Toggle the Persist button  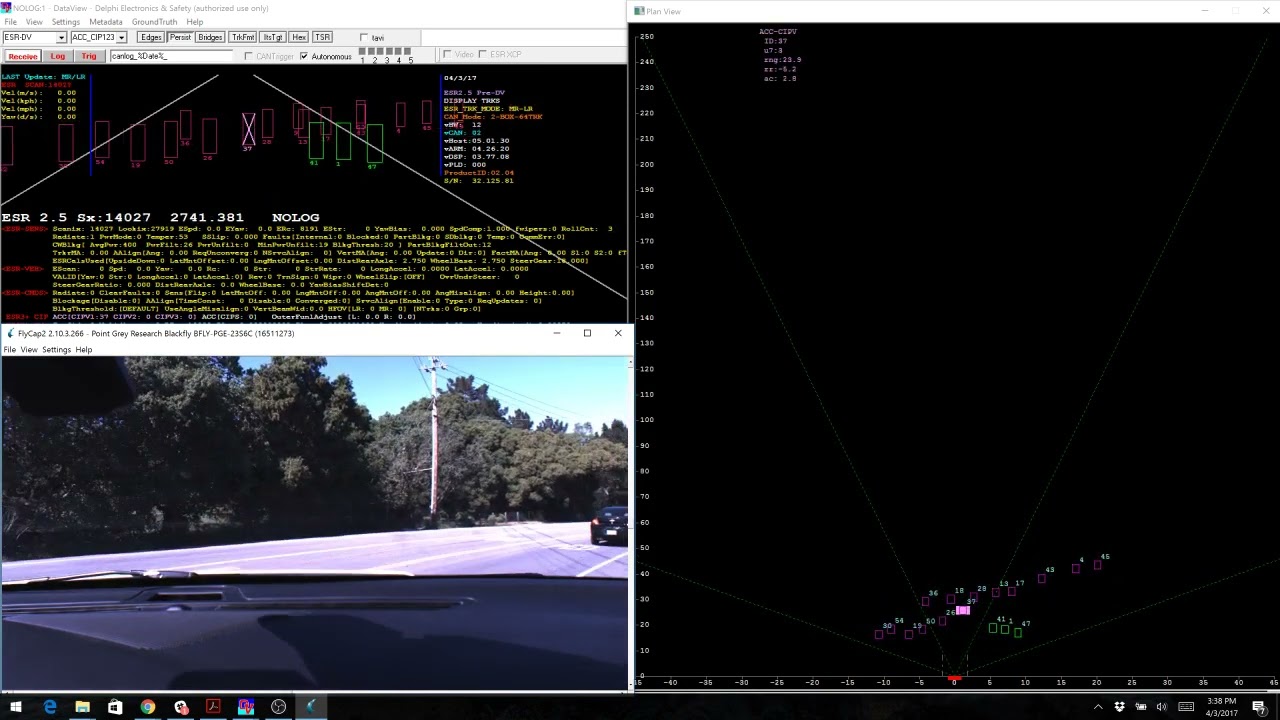[180, 37]
